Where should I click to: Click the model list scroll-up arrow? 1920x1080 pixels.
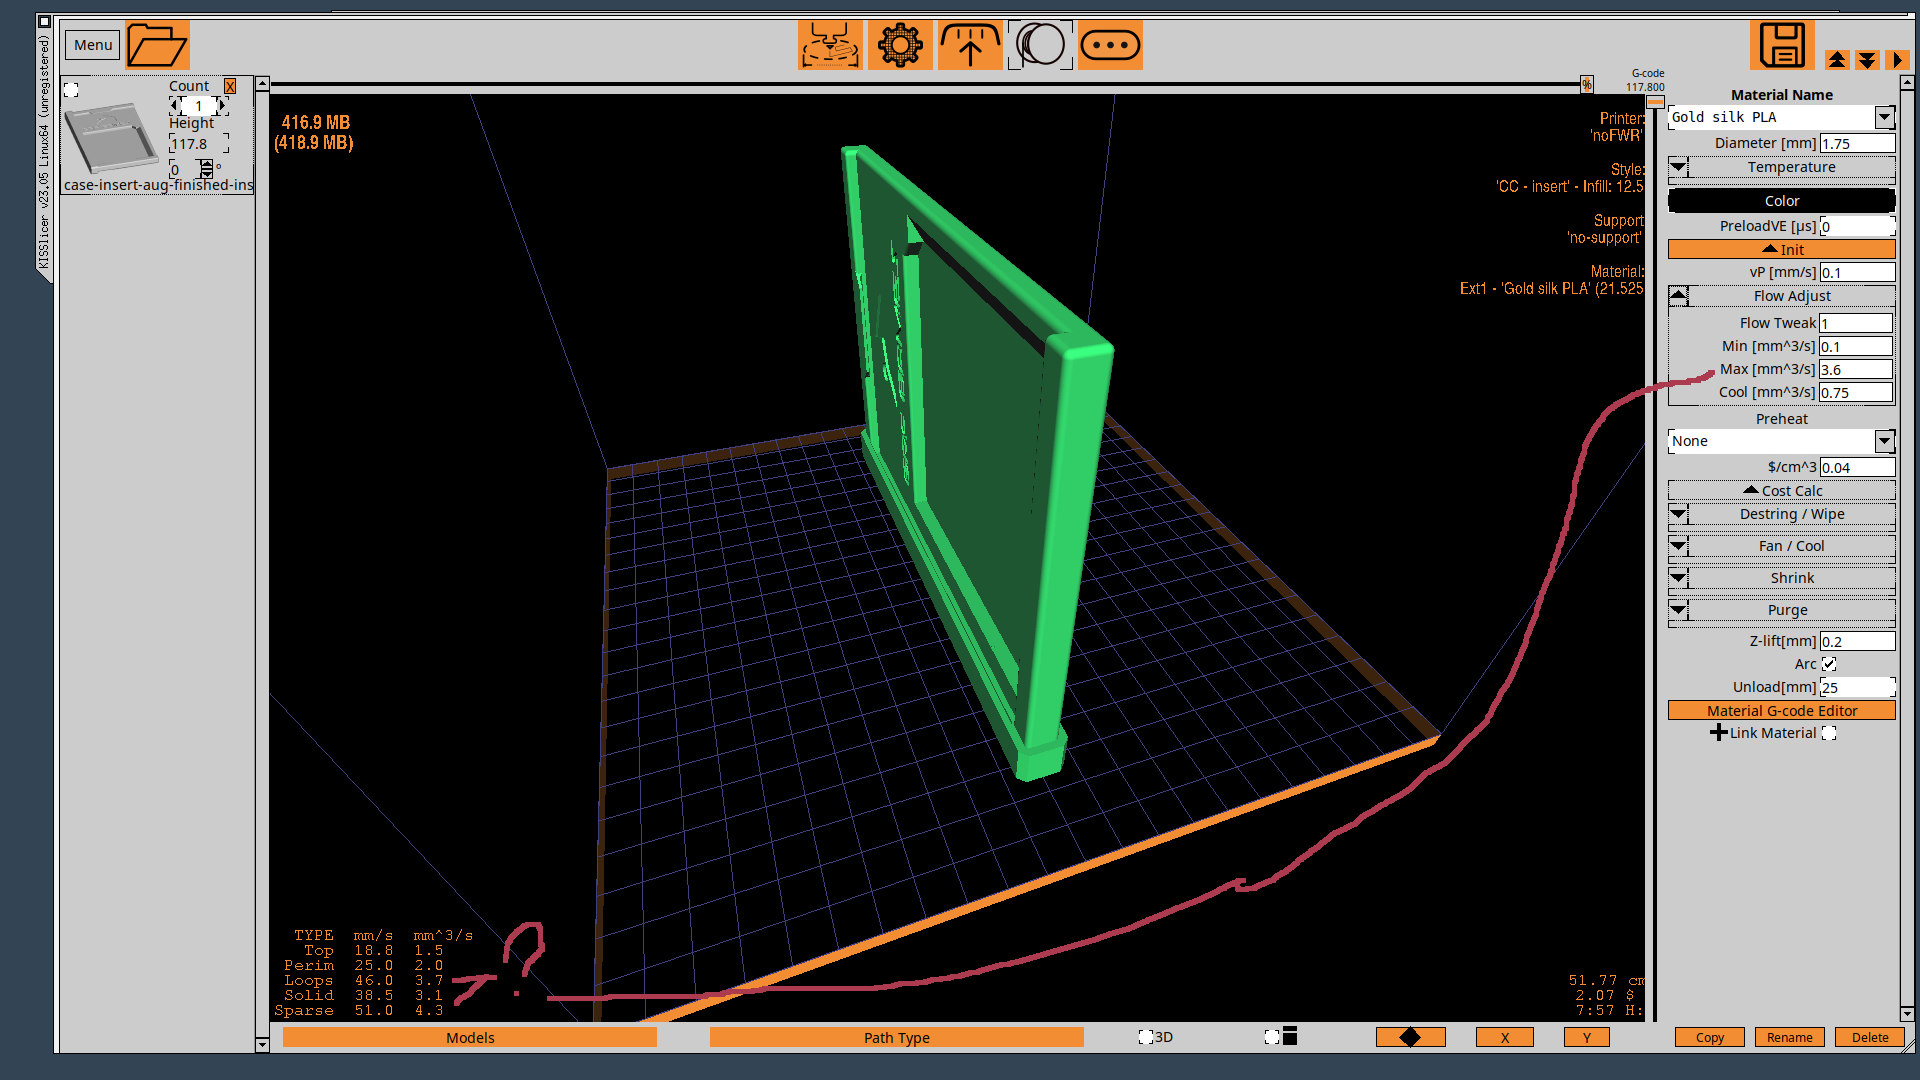coord(262,85)
